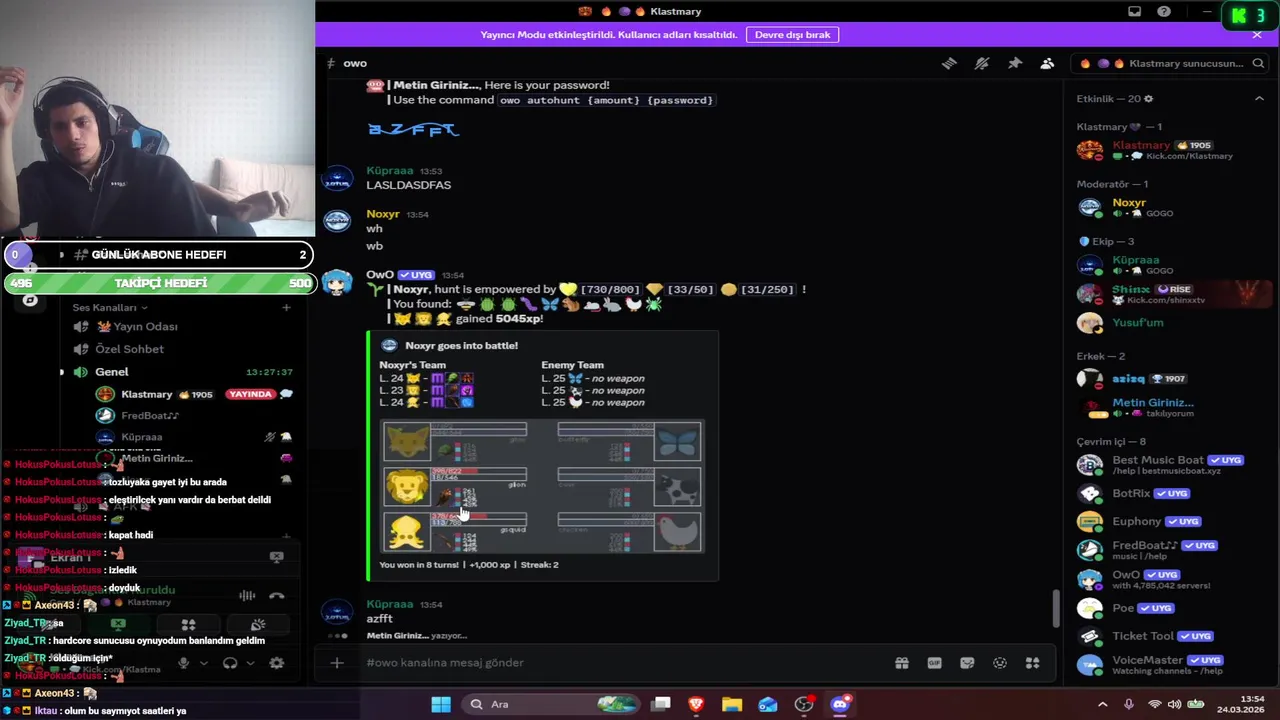
Task: Join the Yayın Odası voice channel
Action: (x=136, y=327)
